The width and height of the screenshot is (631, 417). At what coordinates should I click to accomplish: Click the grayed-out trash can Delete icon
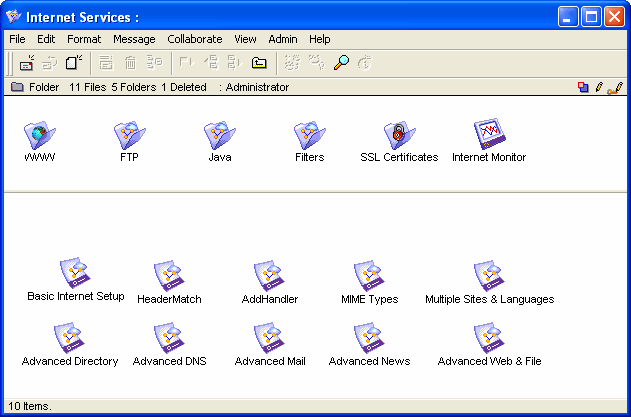pos(130,63)
